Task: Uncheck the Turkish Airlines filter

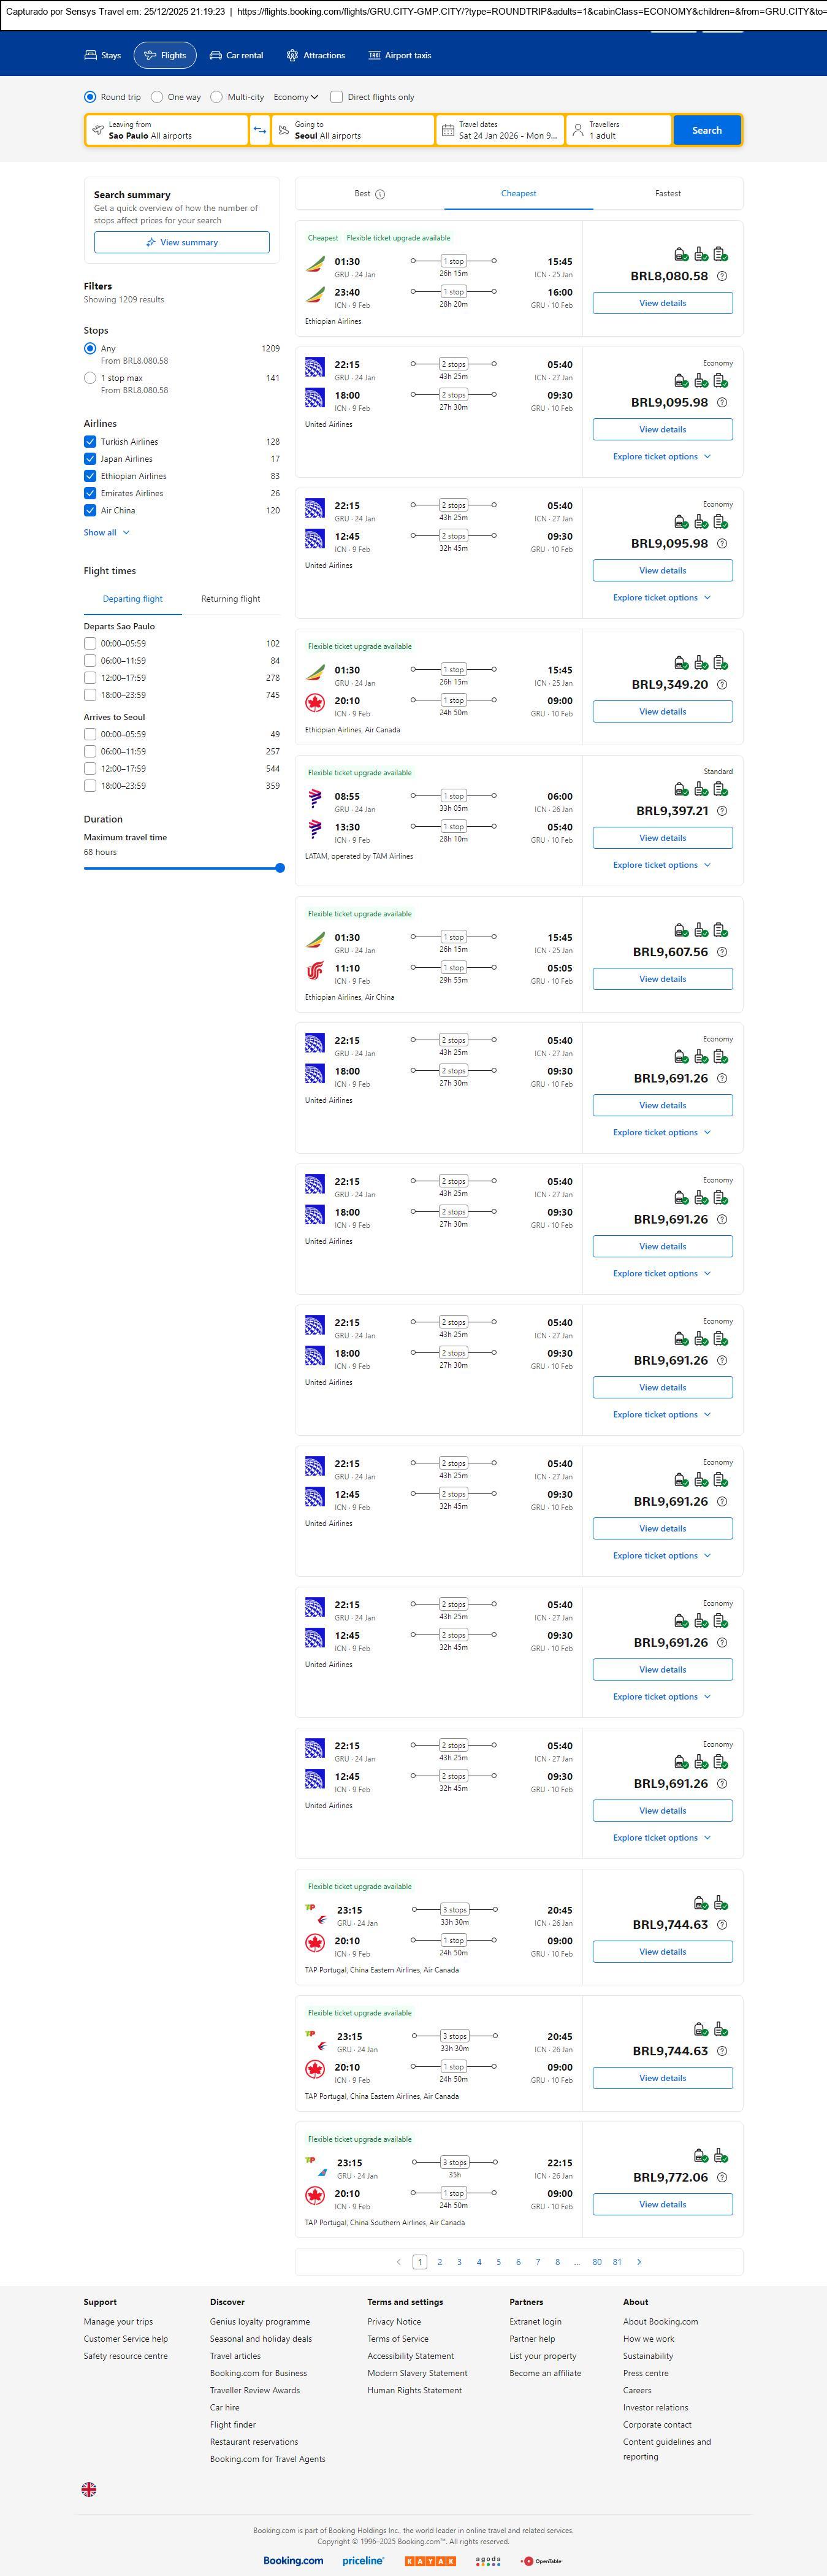Action: click(x=90, y=442)
